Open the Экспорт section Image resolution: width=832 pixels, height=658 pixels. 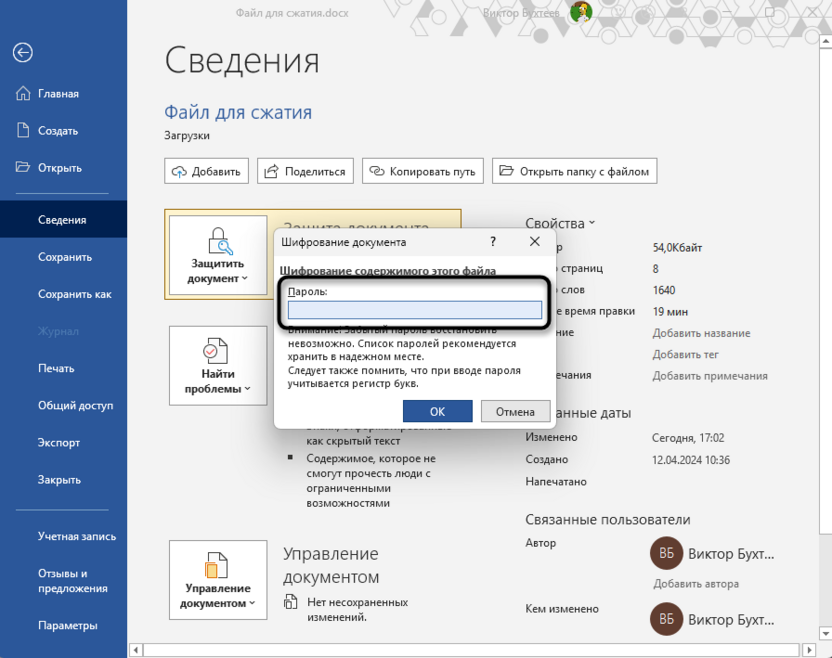point(53,442)
